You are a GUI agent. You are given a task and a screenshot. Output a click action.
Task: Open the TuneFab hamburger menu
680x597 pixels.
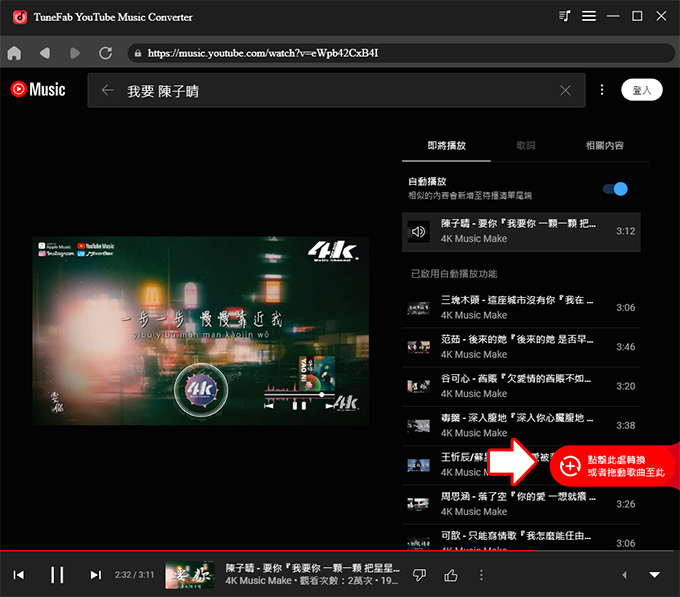tap(588, 16)
